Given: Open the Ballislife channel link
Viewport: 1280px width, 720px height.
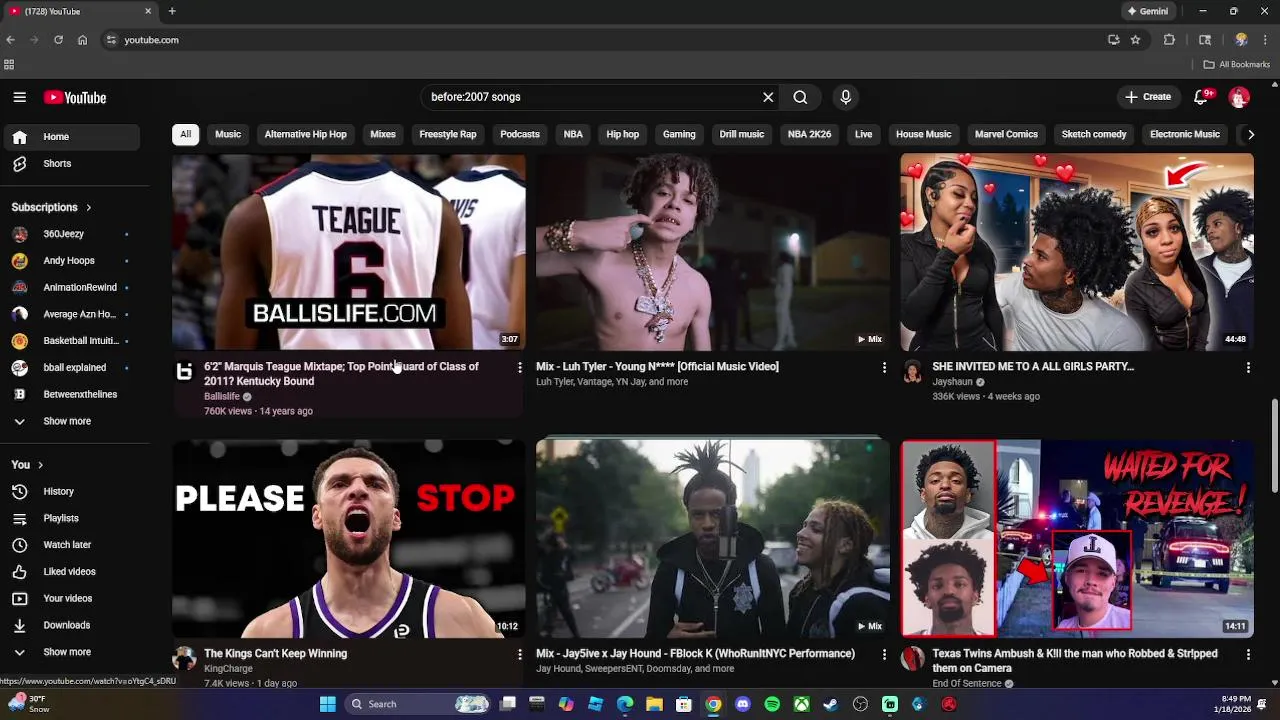Looking at the screenshot, I should [222, 396].
